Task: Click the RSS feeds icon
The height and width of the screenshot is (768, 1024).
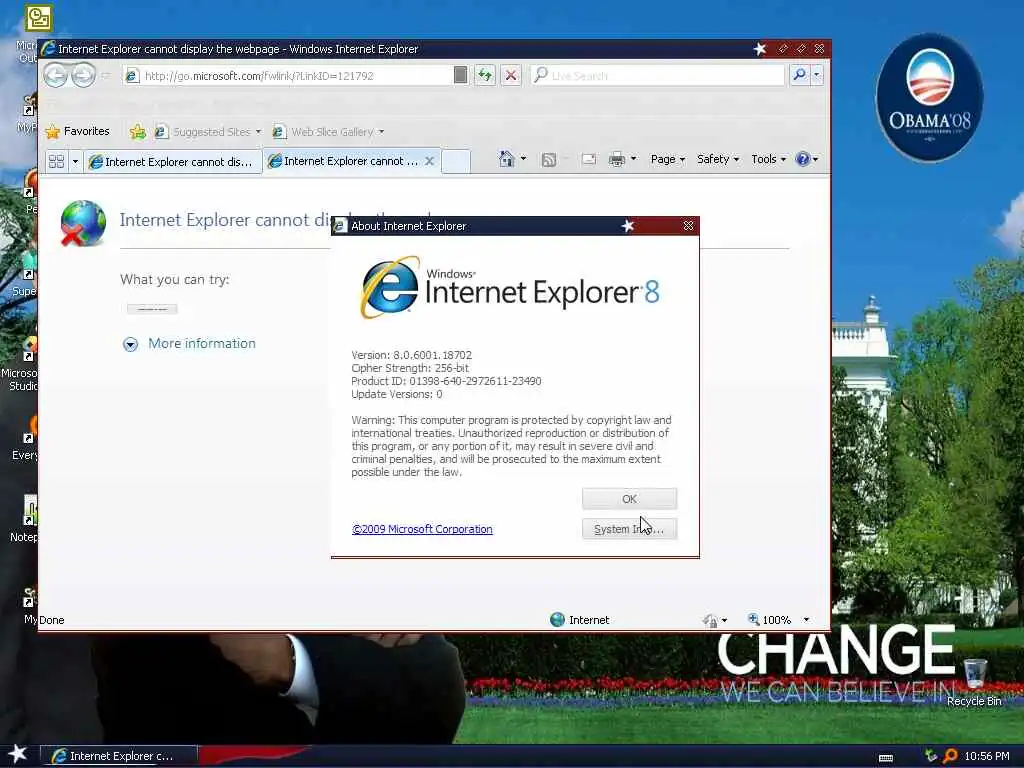Action: pos(549,159)
